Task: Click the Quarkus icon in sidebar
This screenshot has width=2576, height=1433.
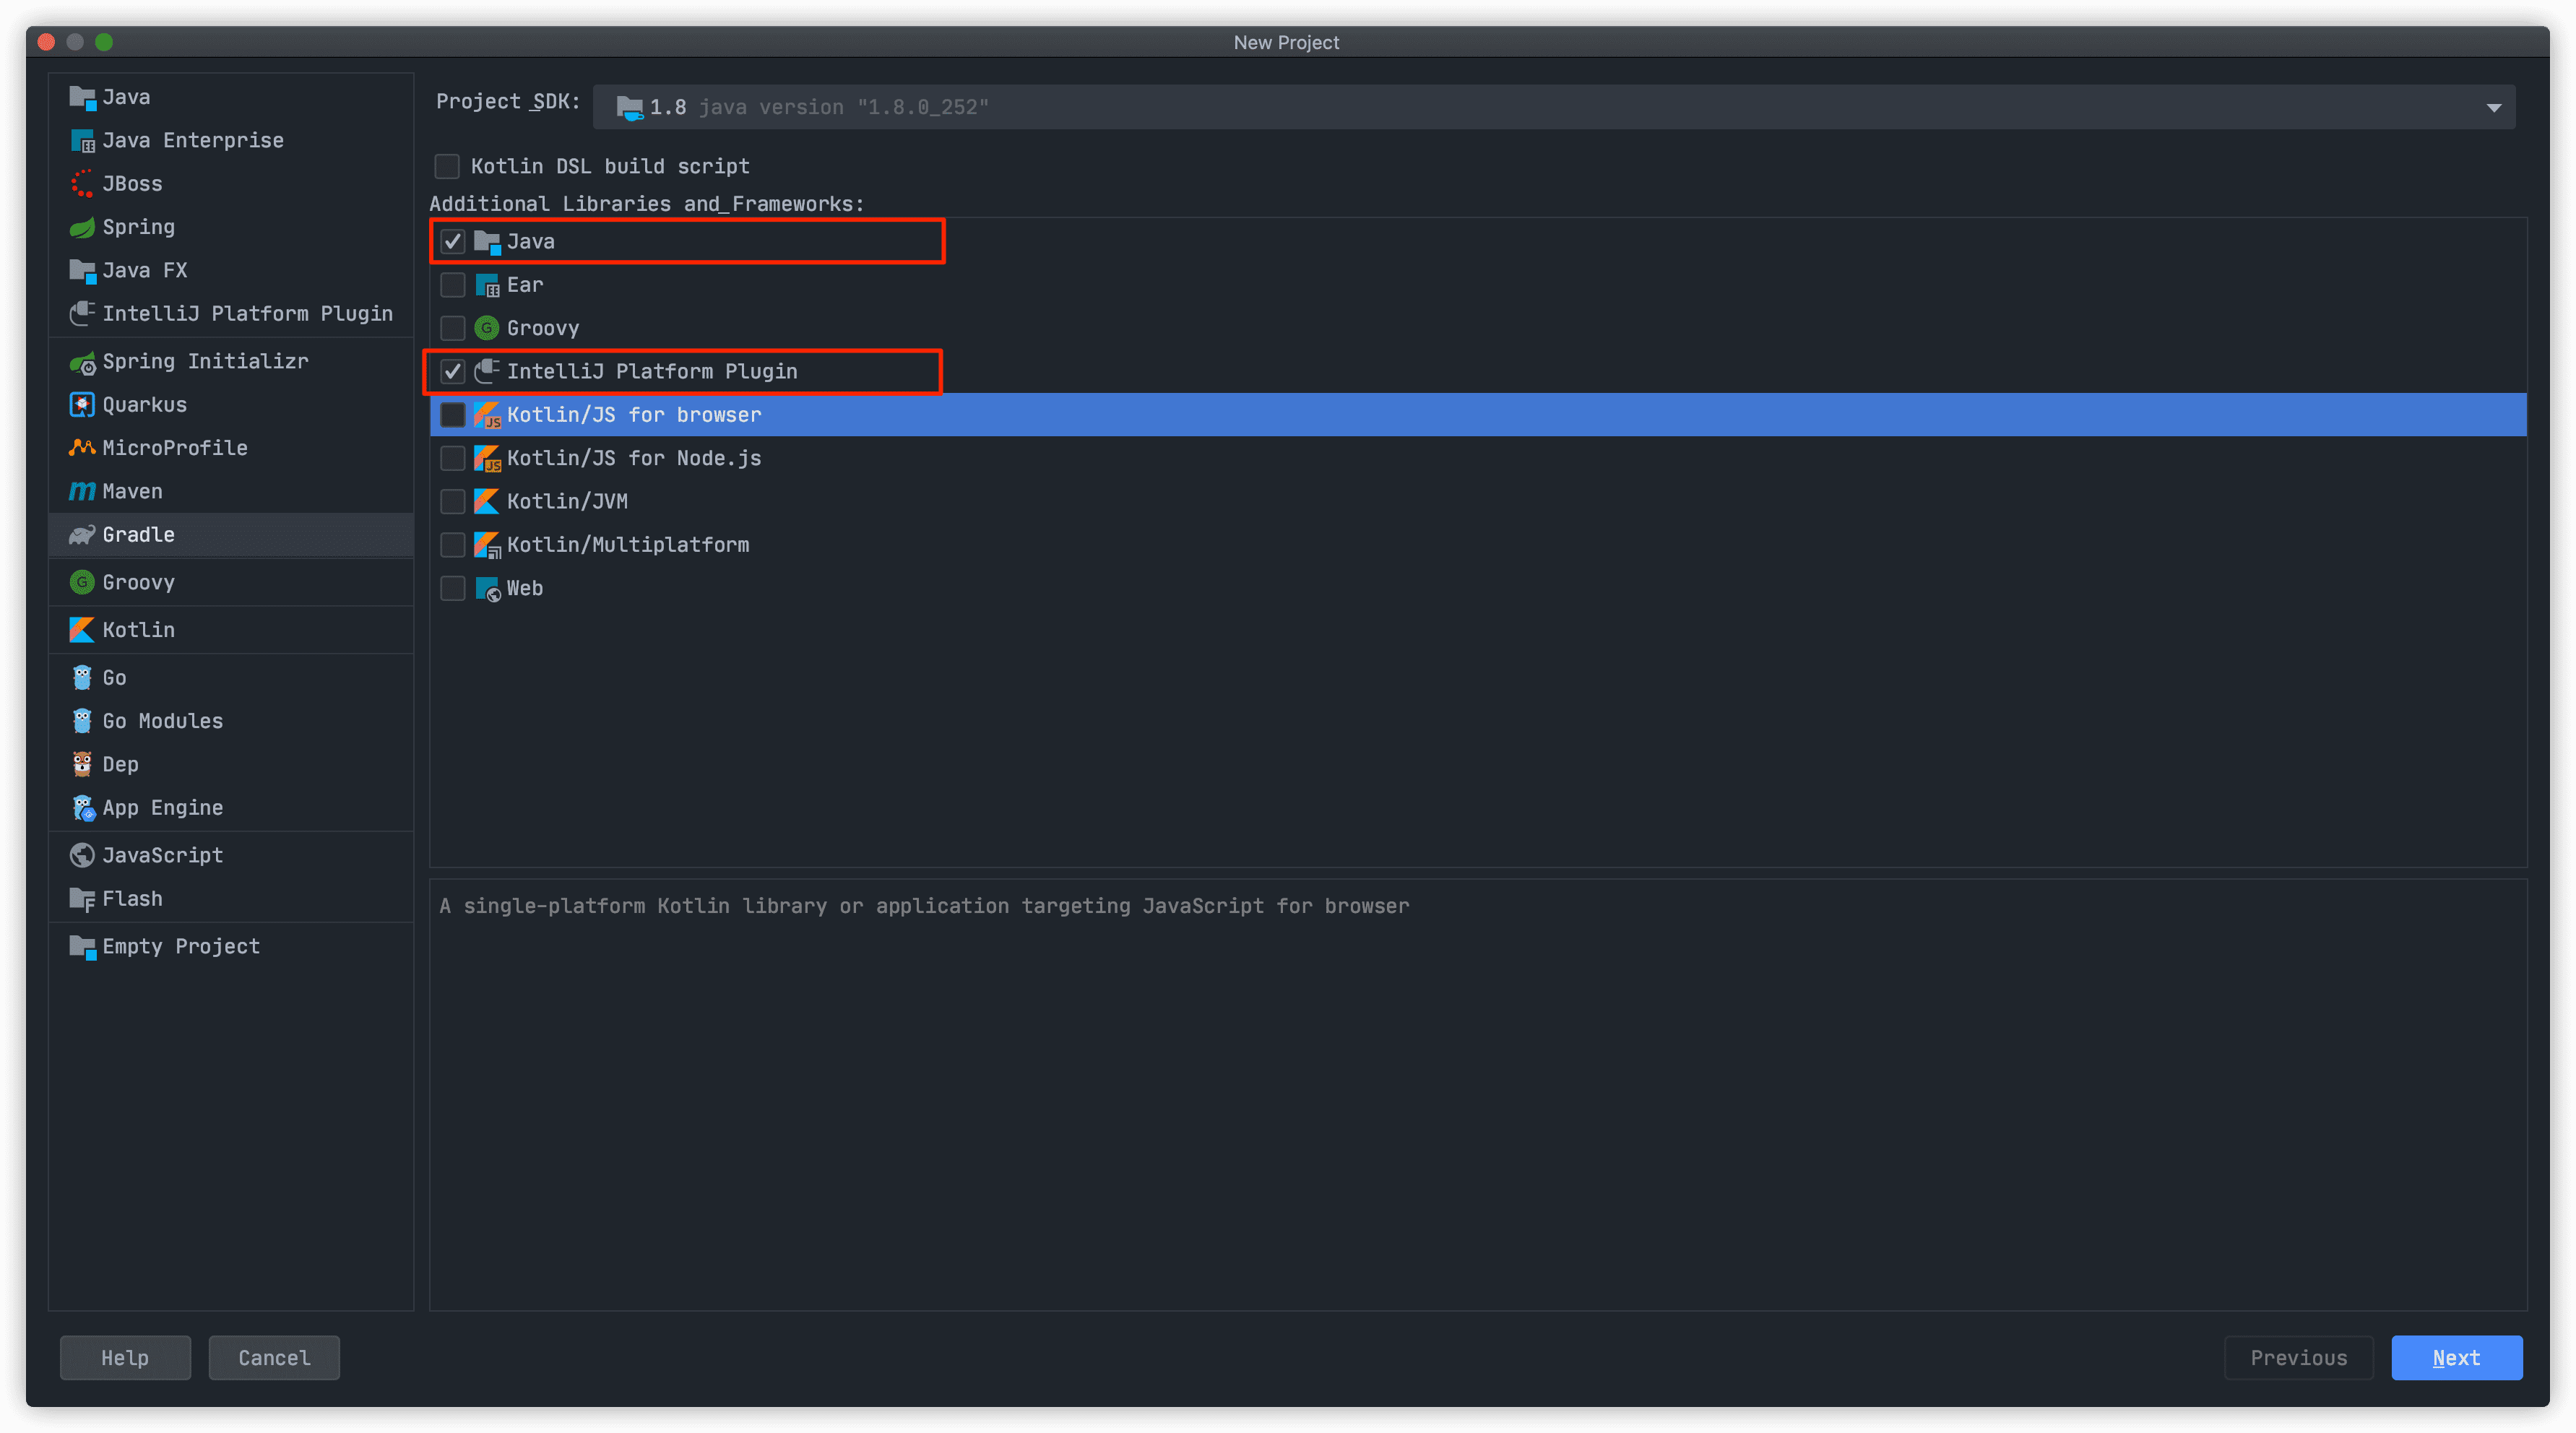Action: [x=82, y=405]
